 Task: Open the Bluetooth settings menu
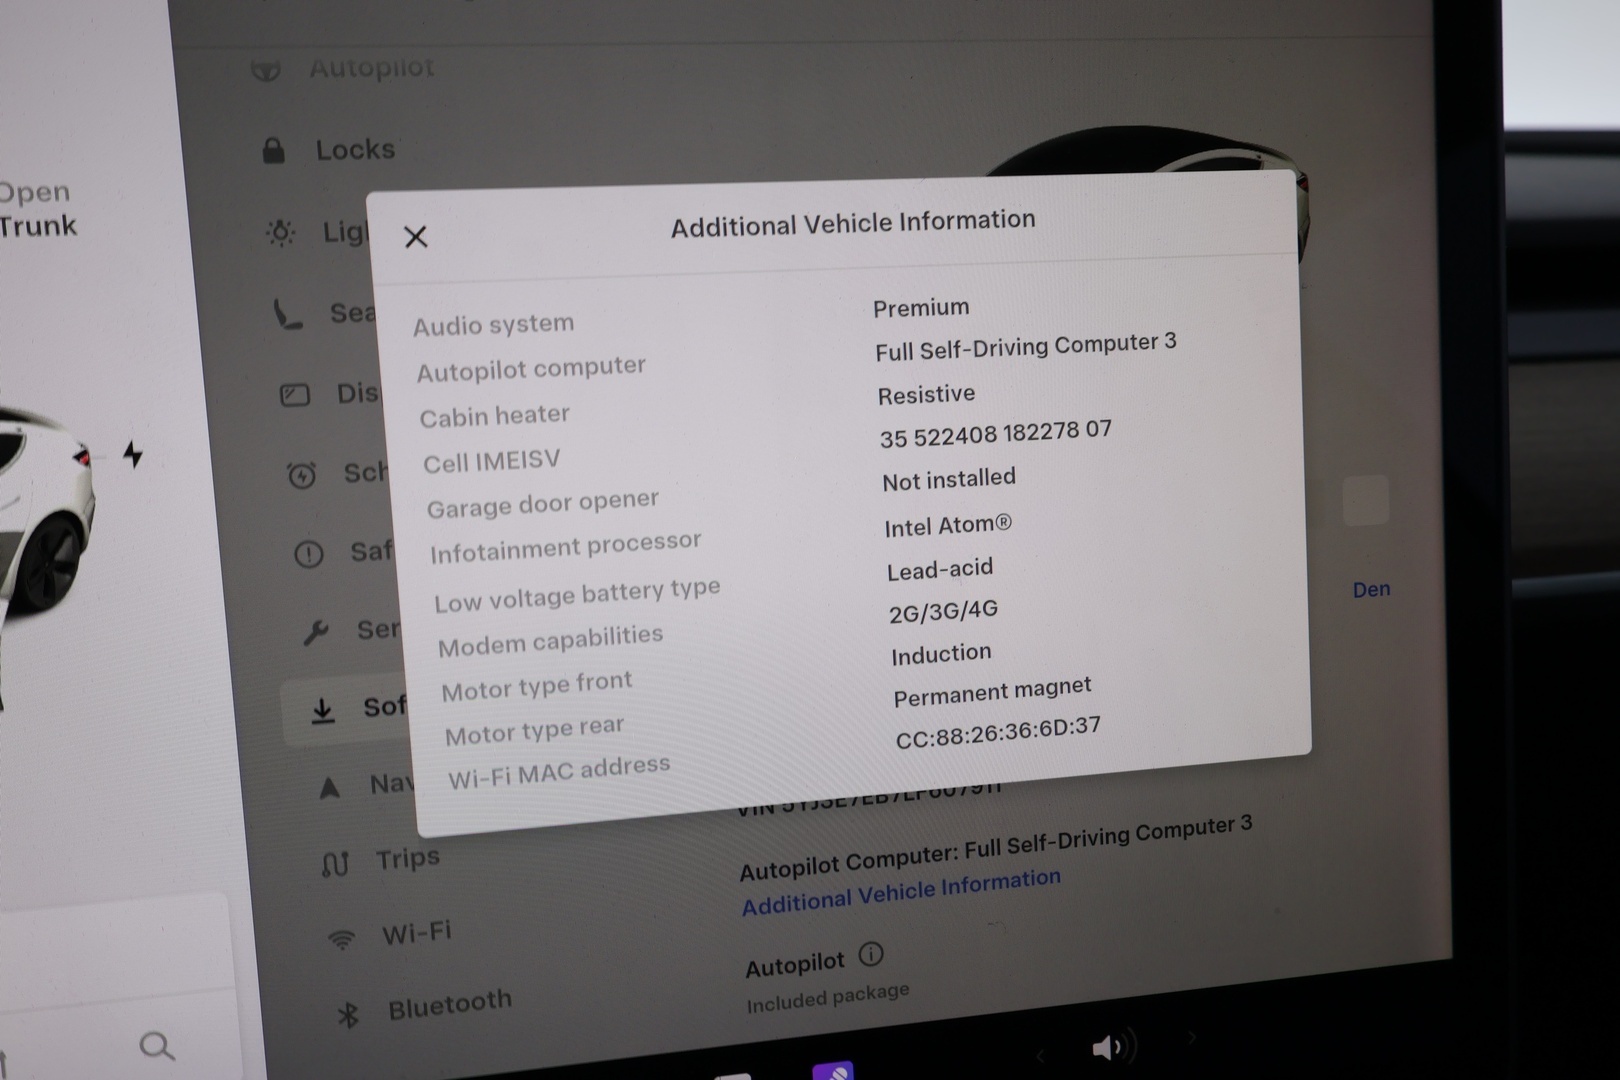450,1005
